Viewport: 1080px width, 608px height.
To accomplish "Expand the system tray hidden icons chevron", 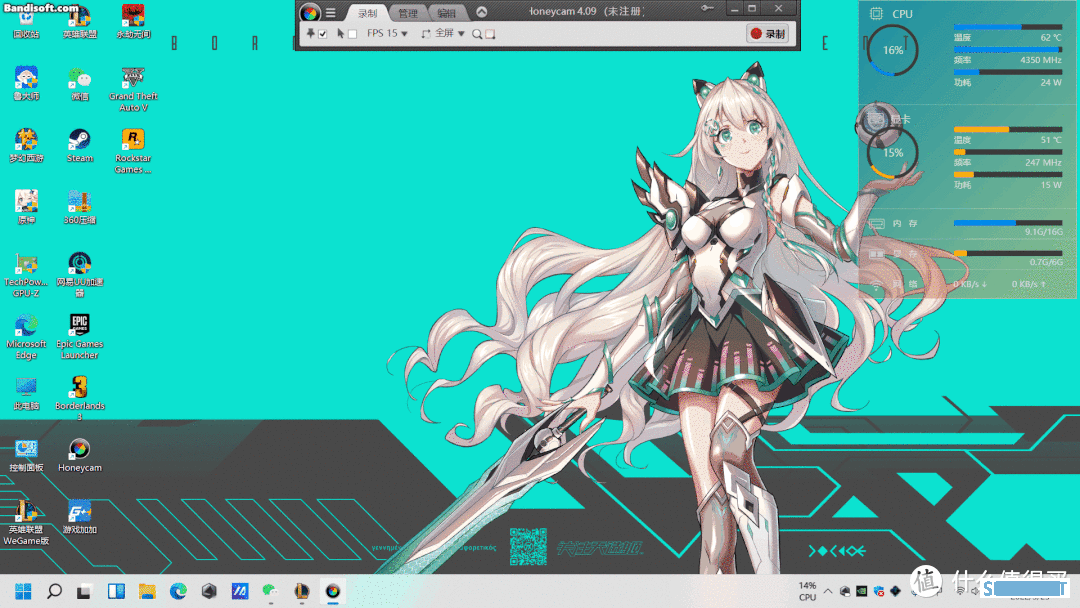I will coord(828,591).
